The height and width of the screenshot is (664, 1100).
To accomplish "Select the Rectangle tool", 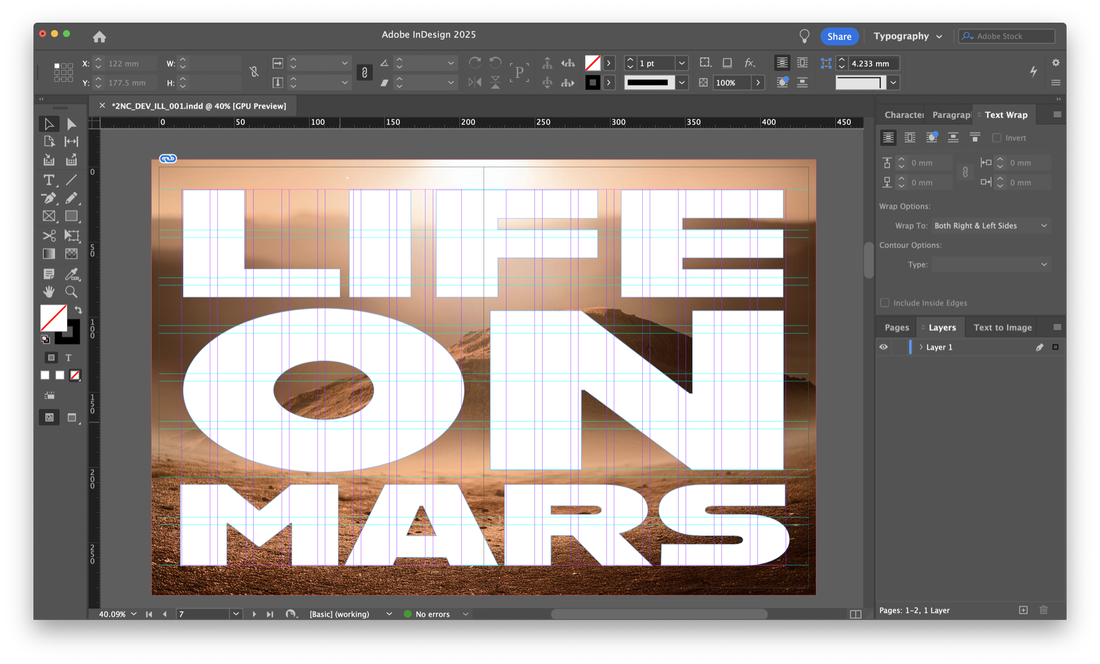I will point(72,217).
